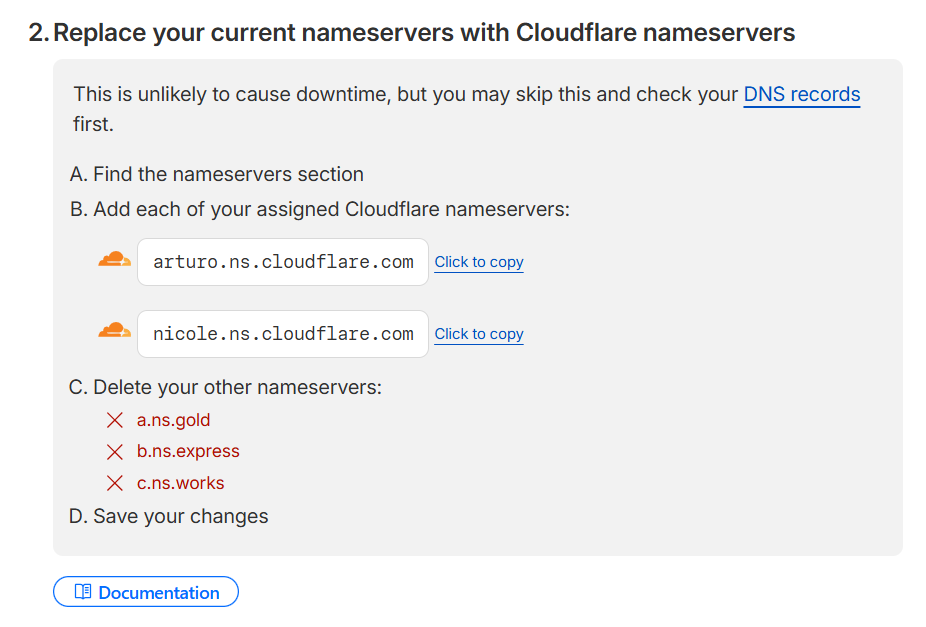
Task: Click the cloud icon beside nicole nameserver
Action: point(114,331)
